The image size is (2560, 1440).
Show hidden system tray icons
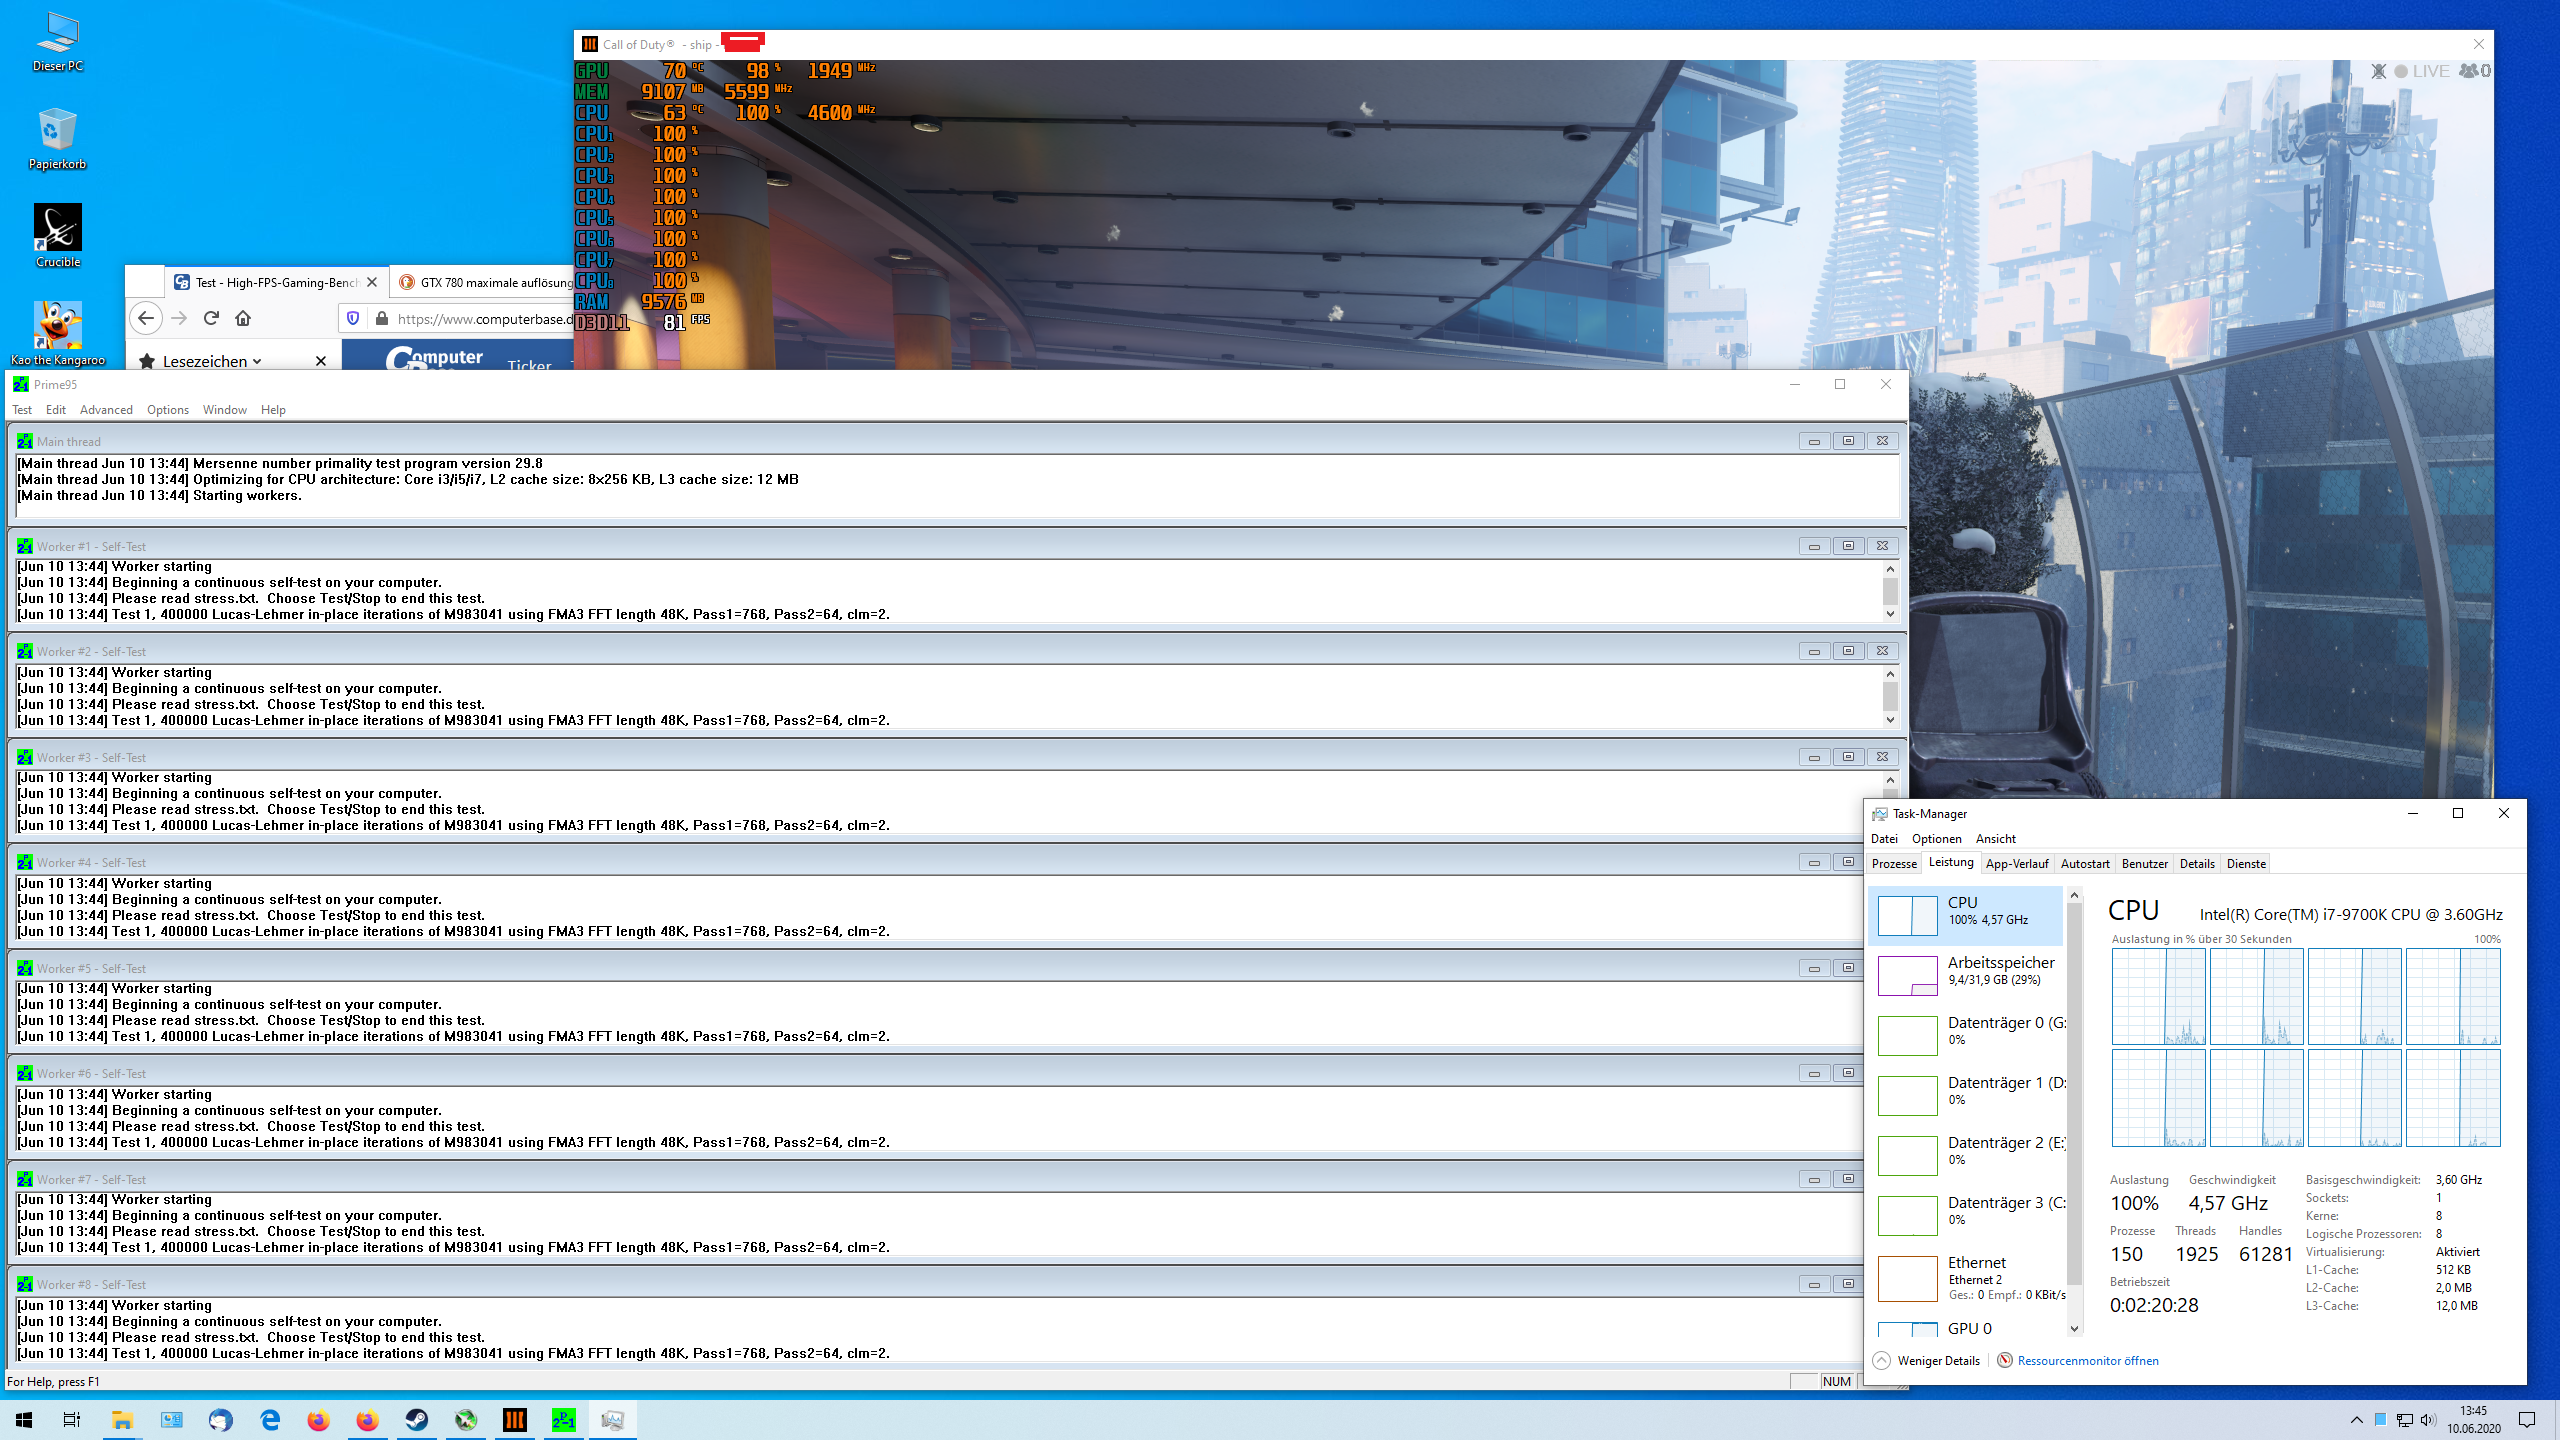pos(2356,1420)
